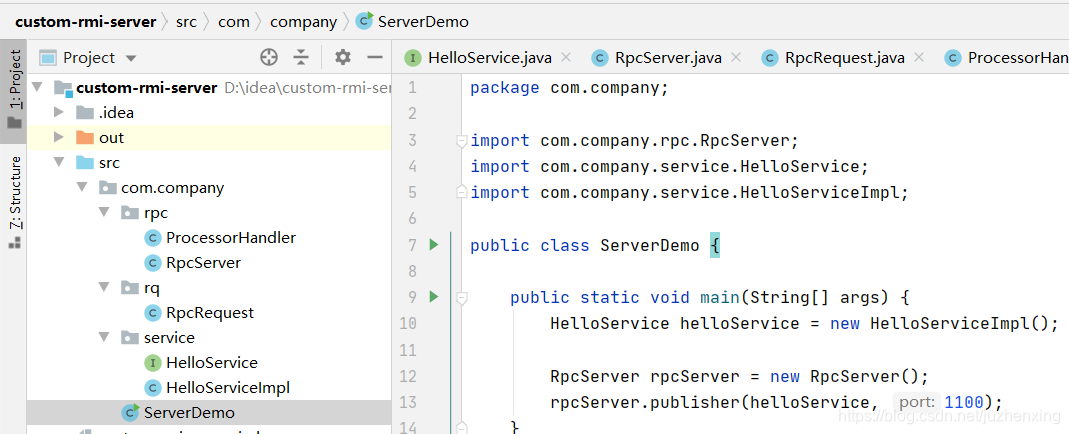
Task: Select the .idea folder in tree
Action: (116, 112)
